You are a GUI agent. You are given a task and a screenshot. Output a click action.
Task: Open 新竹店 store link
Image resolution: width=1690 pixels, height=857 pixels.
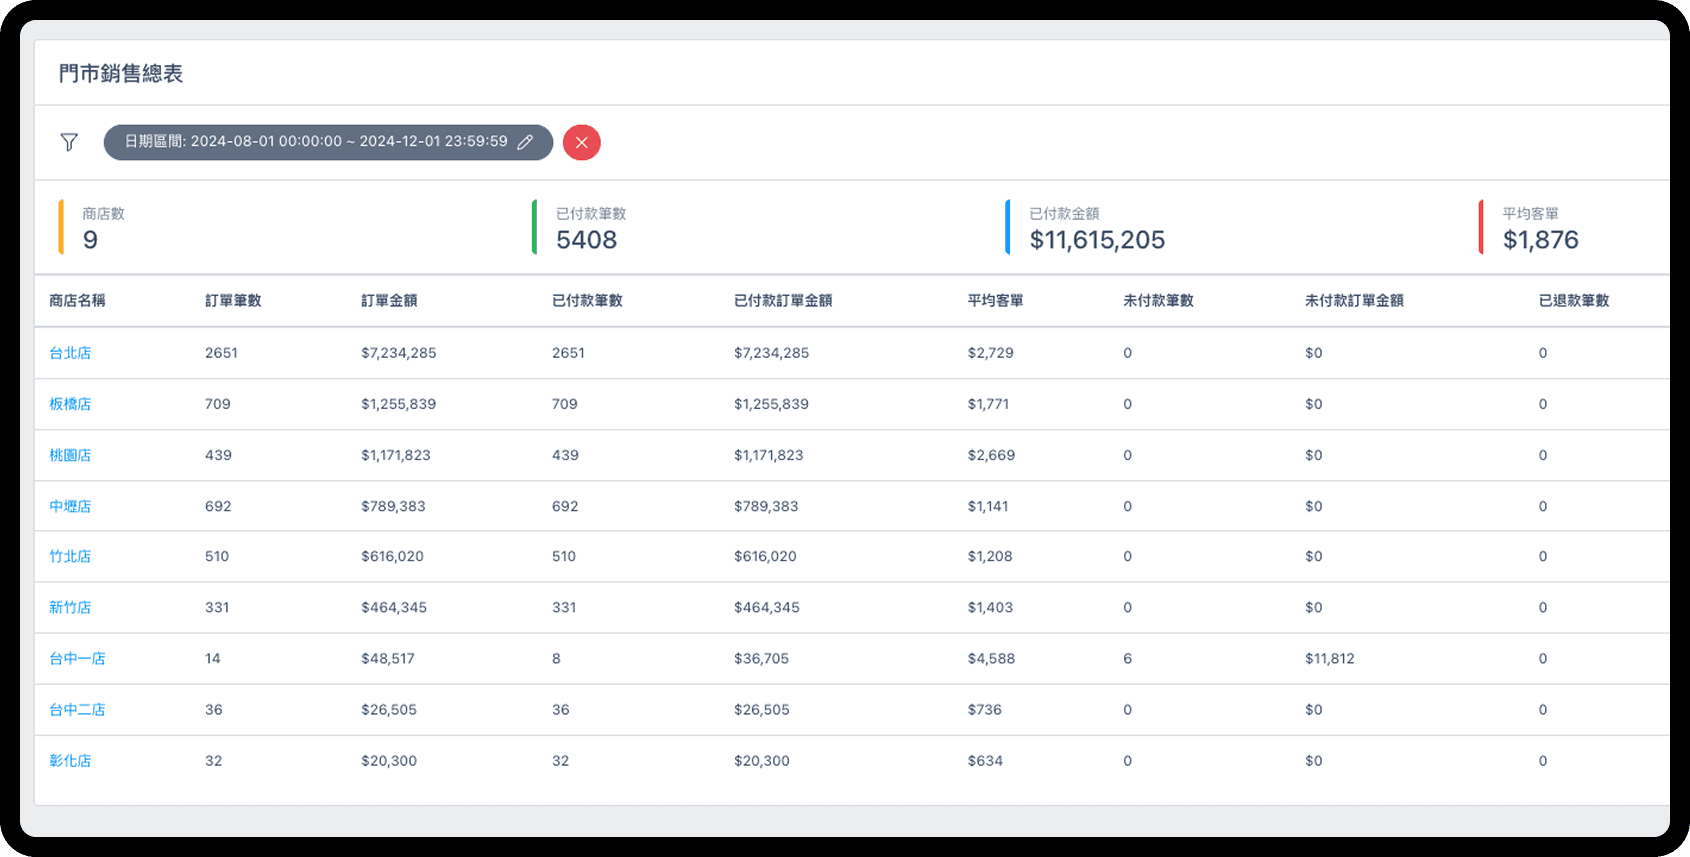tap(70, 607)
